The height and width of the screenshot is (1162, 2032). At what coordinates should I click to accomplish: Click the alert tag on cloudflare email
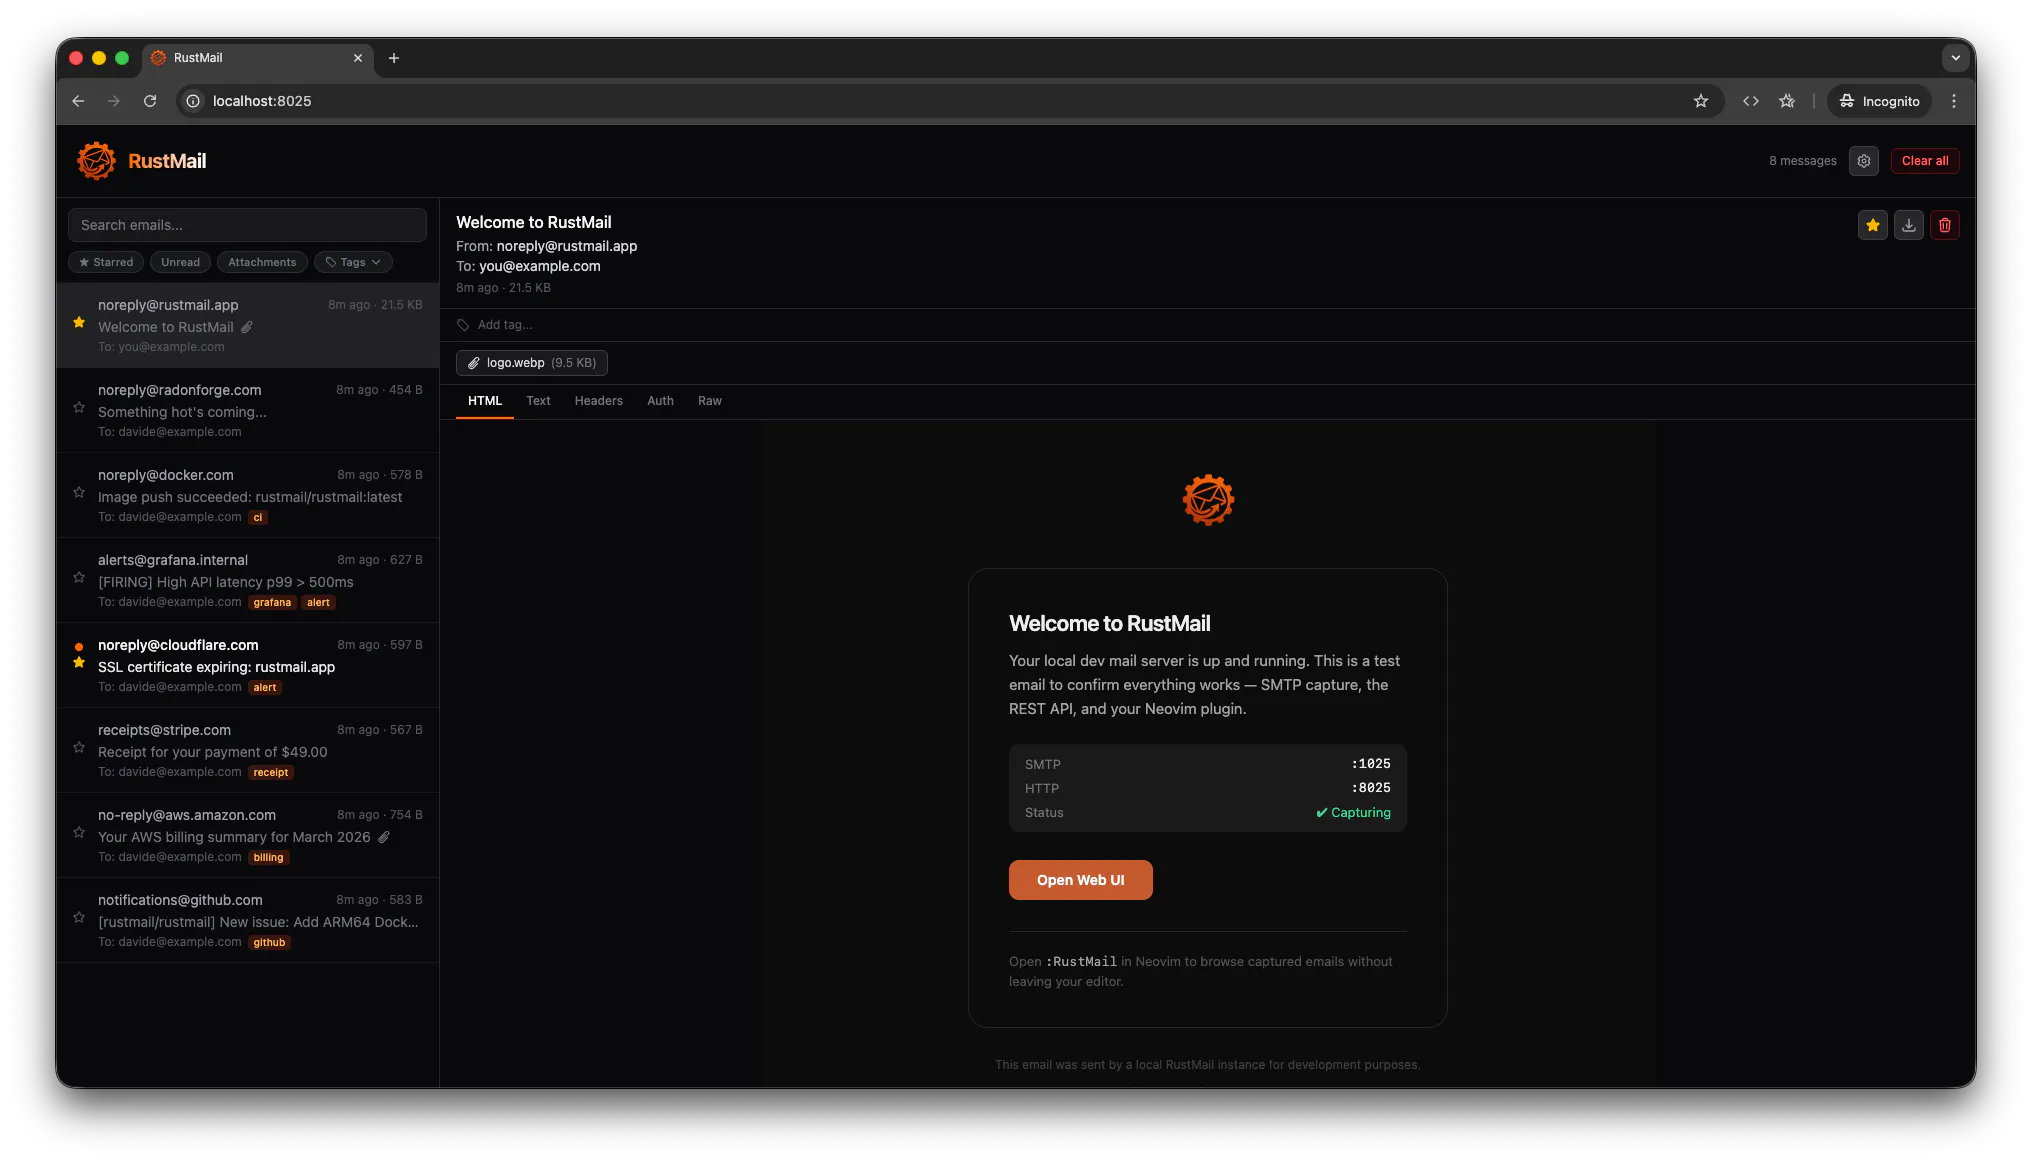pos(265,688)
